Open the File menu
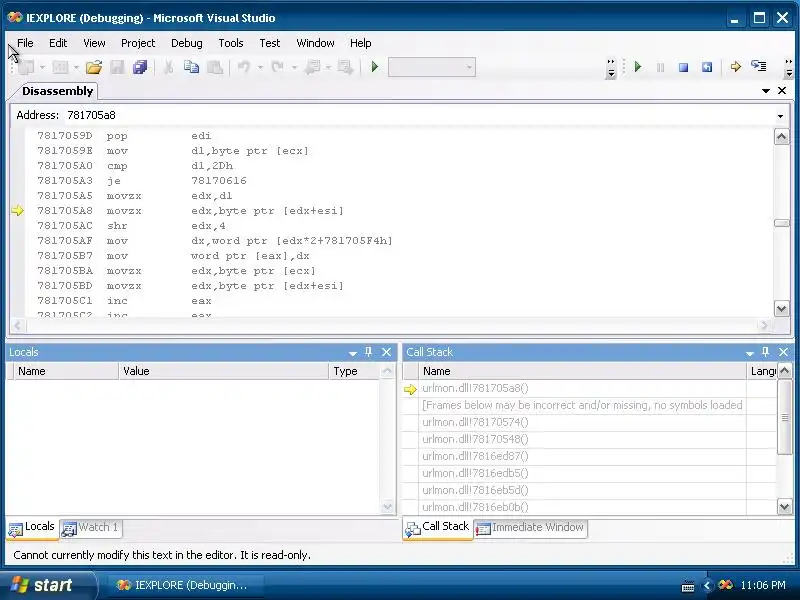The height and width of the screenshot is (600, 800). coord(25,43)
